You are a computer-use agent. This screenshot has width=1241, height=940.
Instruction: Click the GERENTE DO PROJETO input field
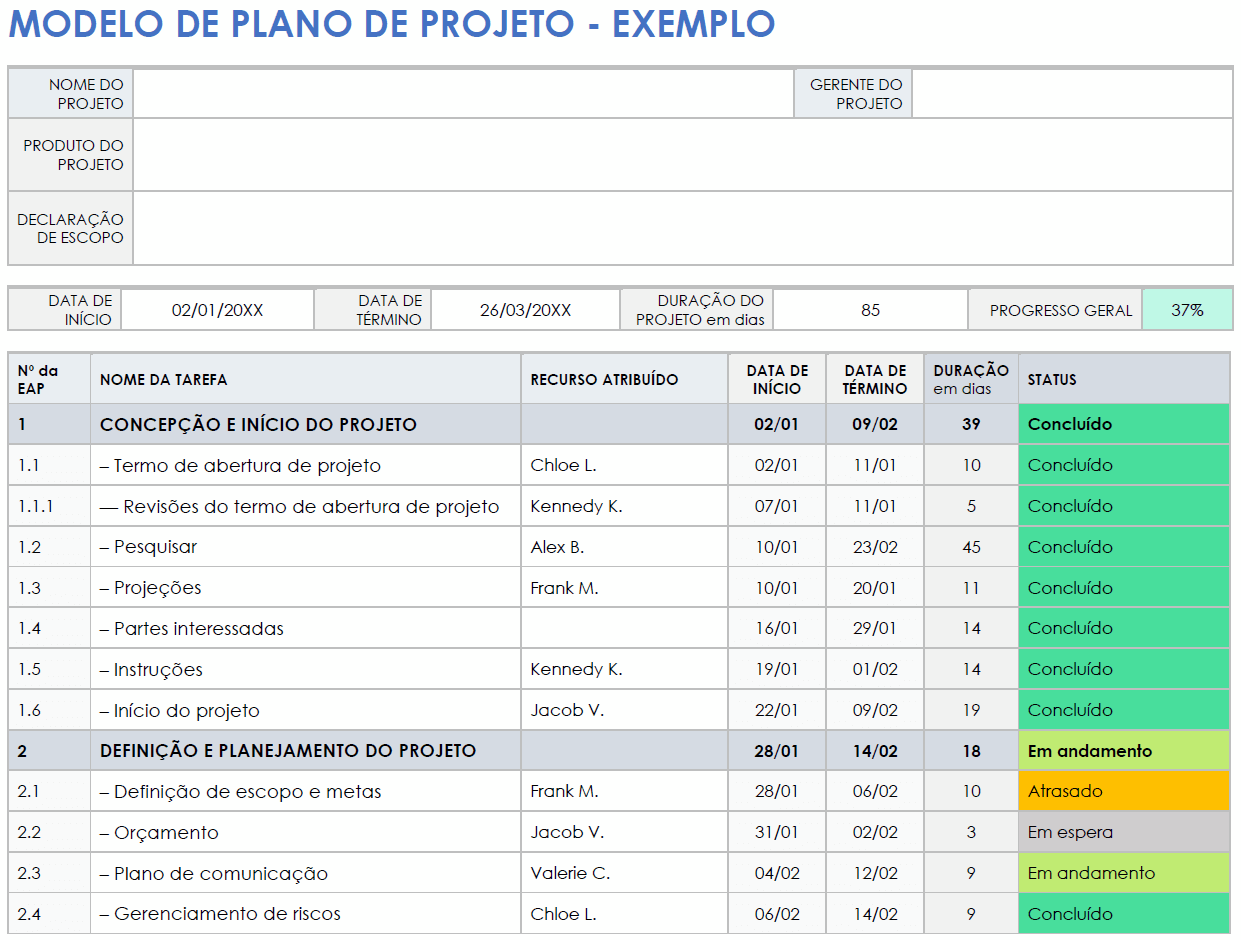[x=1073, y=92]
